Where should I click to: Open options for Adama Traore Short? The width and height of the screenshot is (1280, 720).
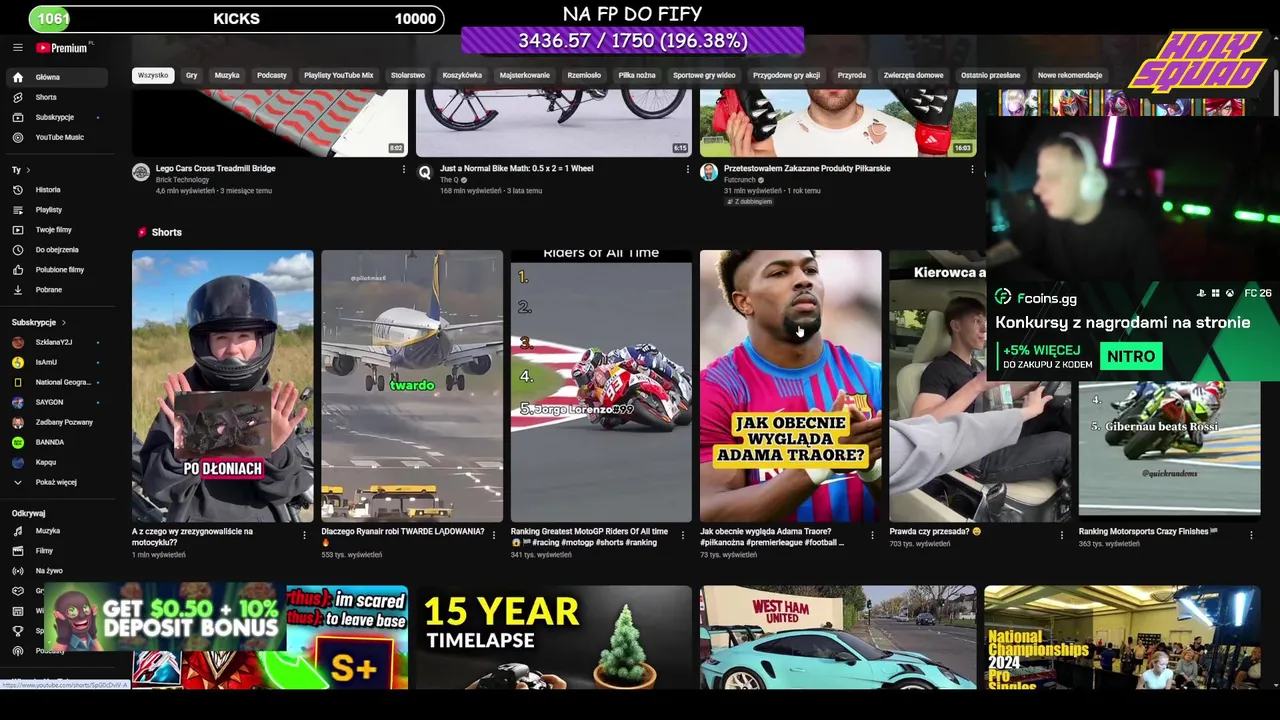click(x=873, y=535)
